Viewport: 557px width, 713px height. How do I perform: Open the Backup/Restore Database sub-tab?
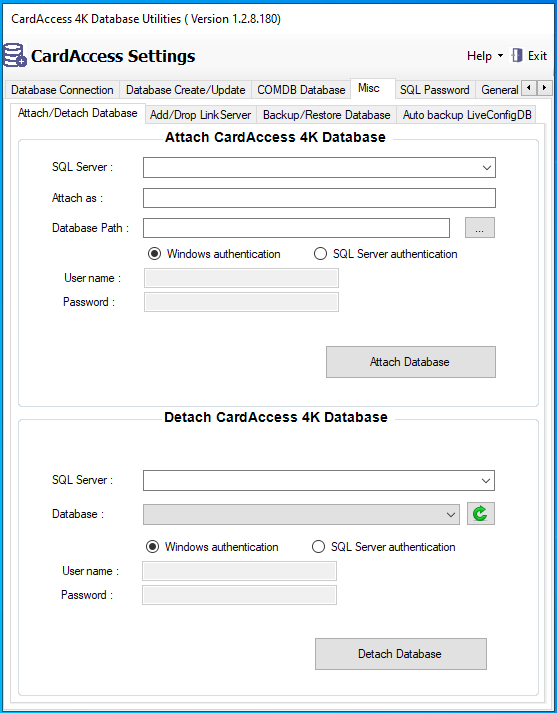(326, 115)
